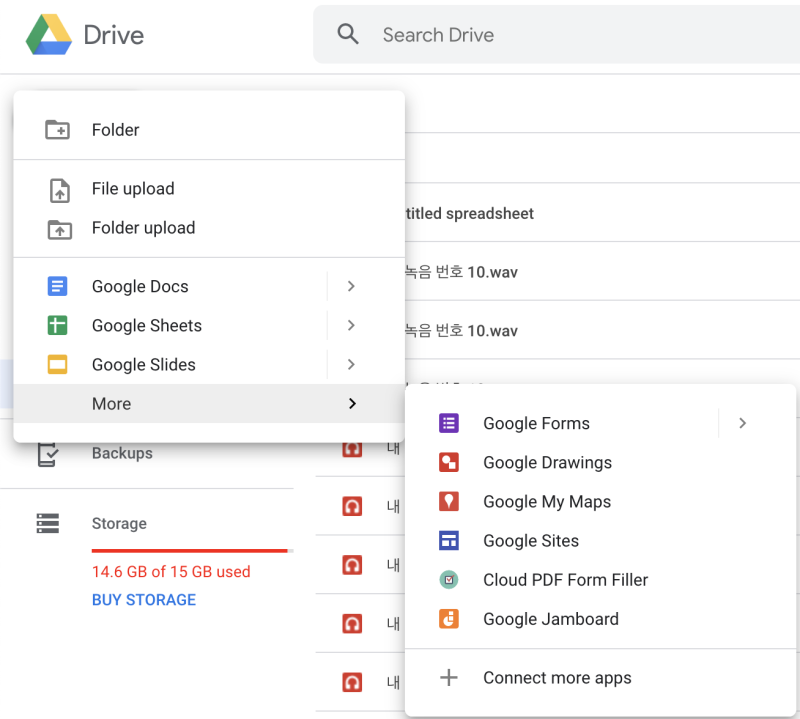The width and height of the screenshot is (800, 719).
Task: Click the magnifying glass search icon
Action: (x=348, y=35)
